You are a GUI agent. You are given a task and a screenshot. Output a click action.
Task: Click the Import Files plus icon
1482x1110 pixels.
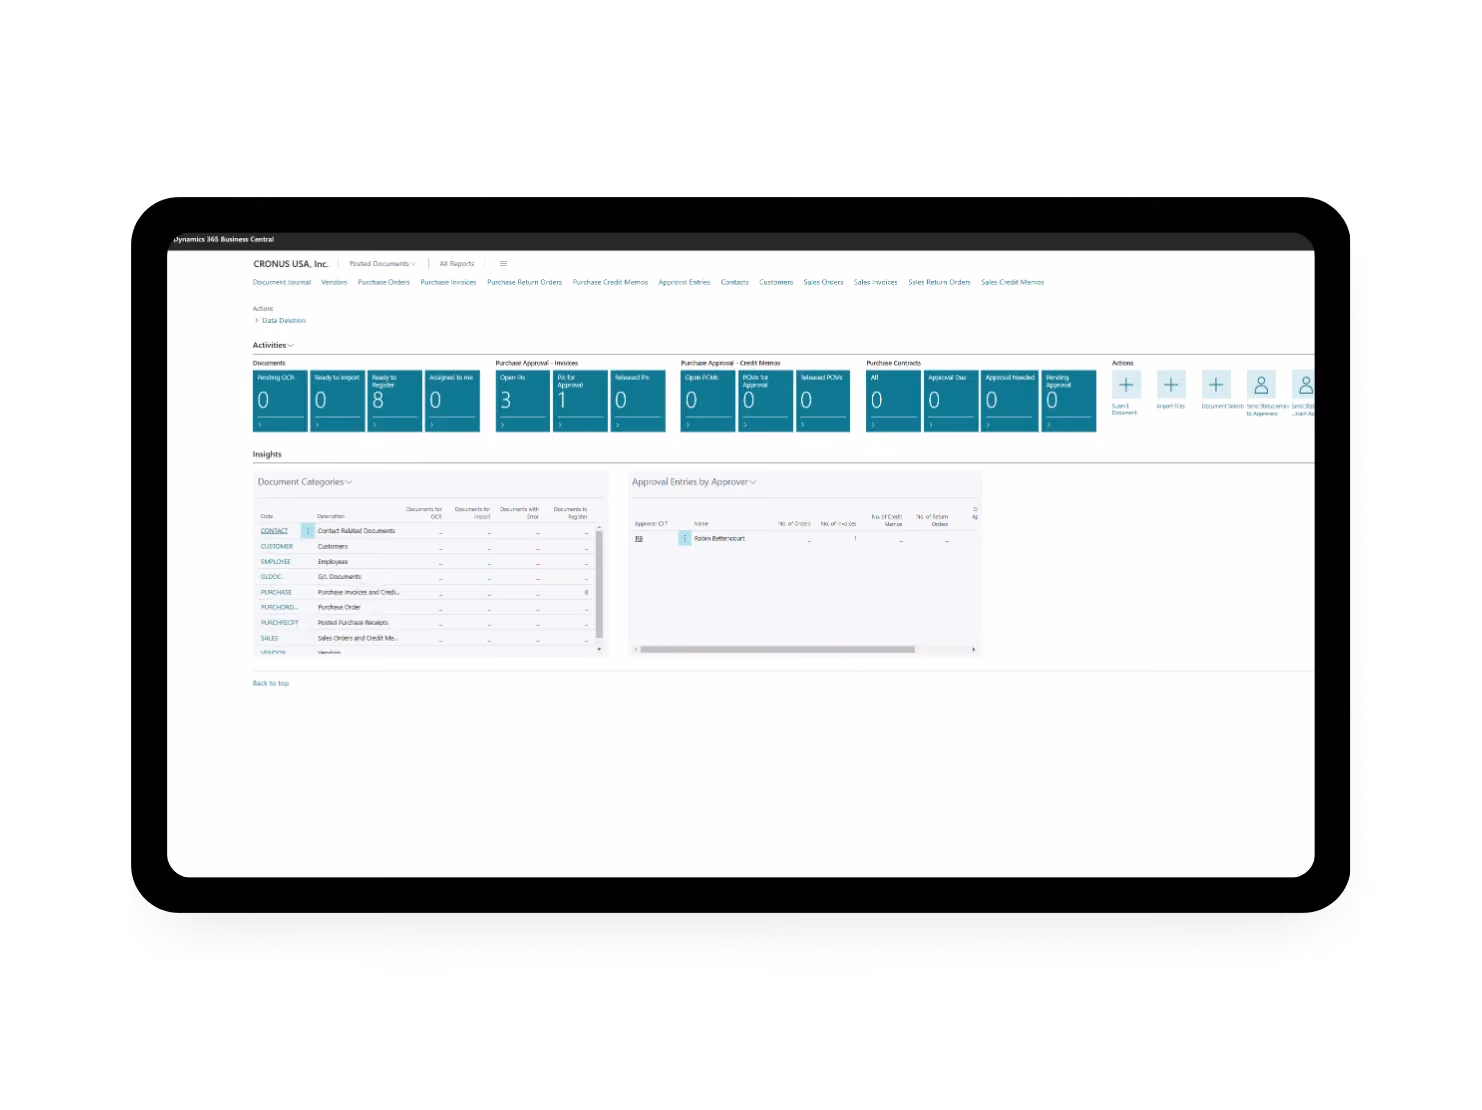(1171, 385)
